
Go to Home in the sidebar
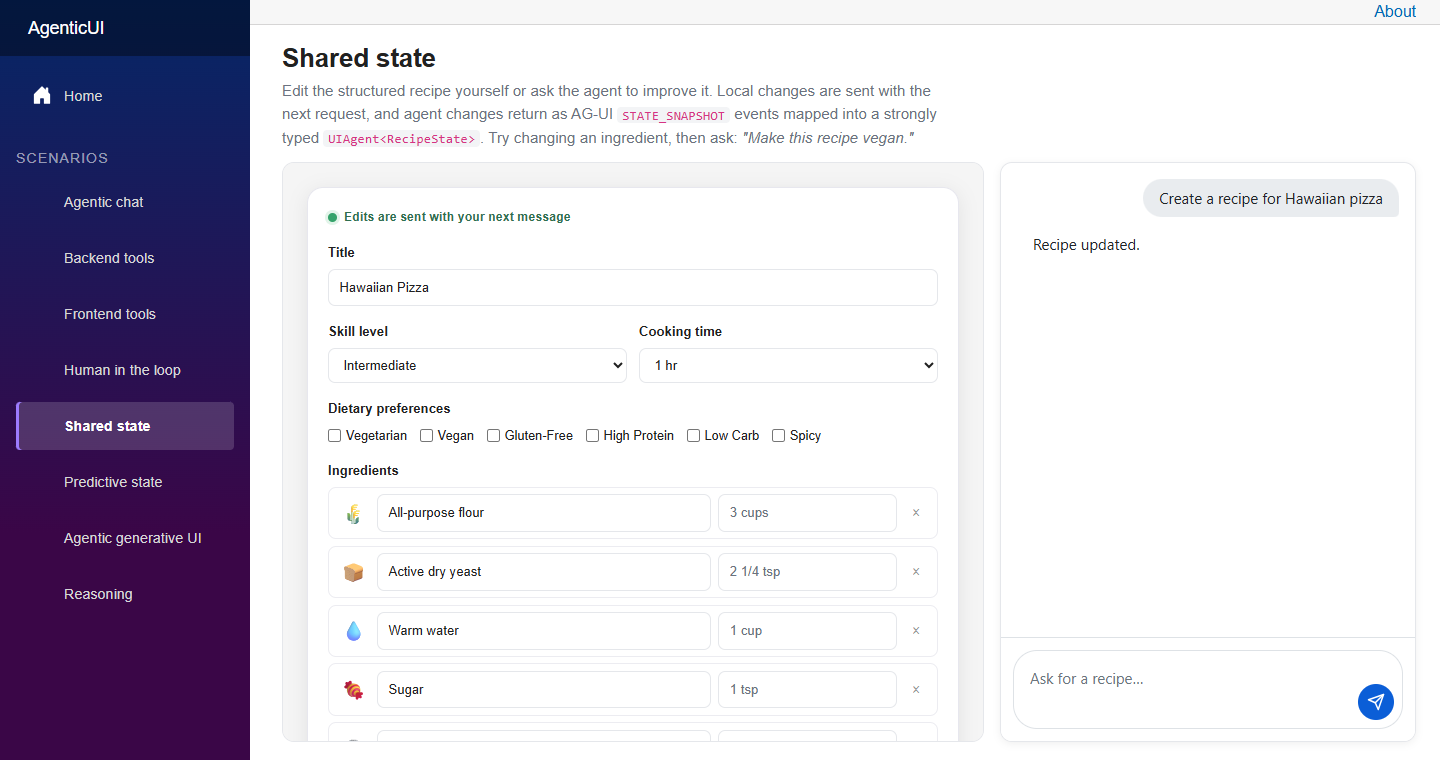(125, 96)
